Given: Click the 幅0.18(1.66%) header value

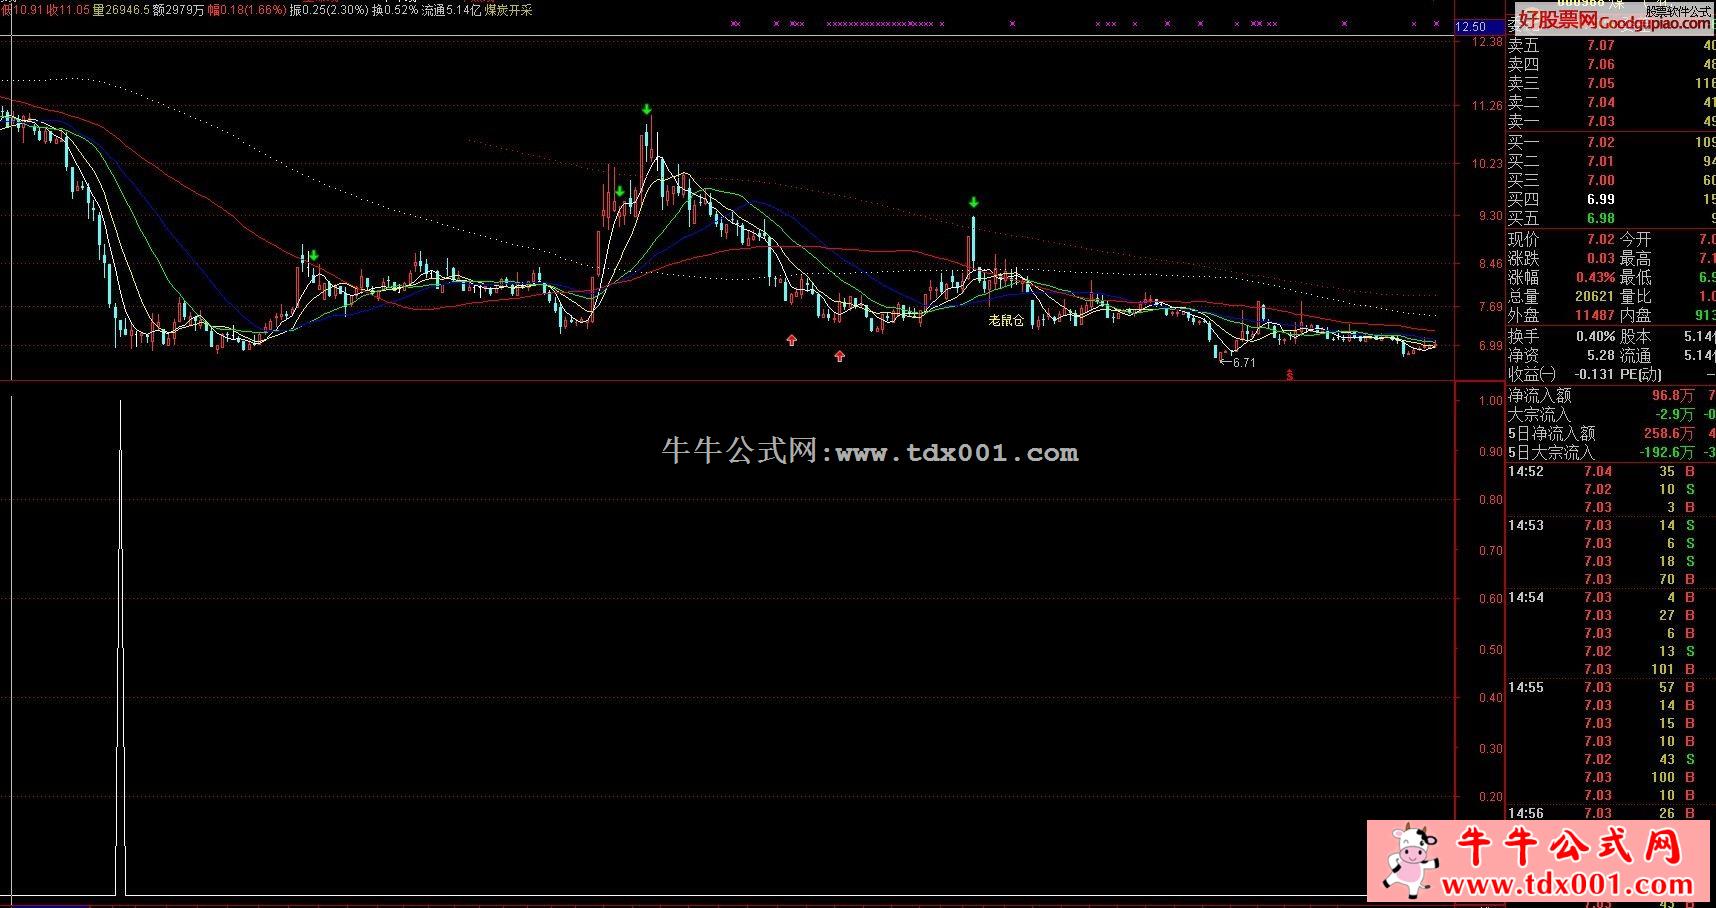Looking at the screenshot, I should [x=246, y=10].
